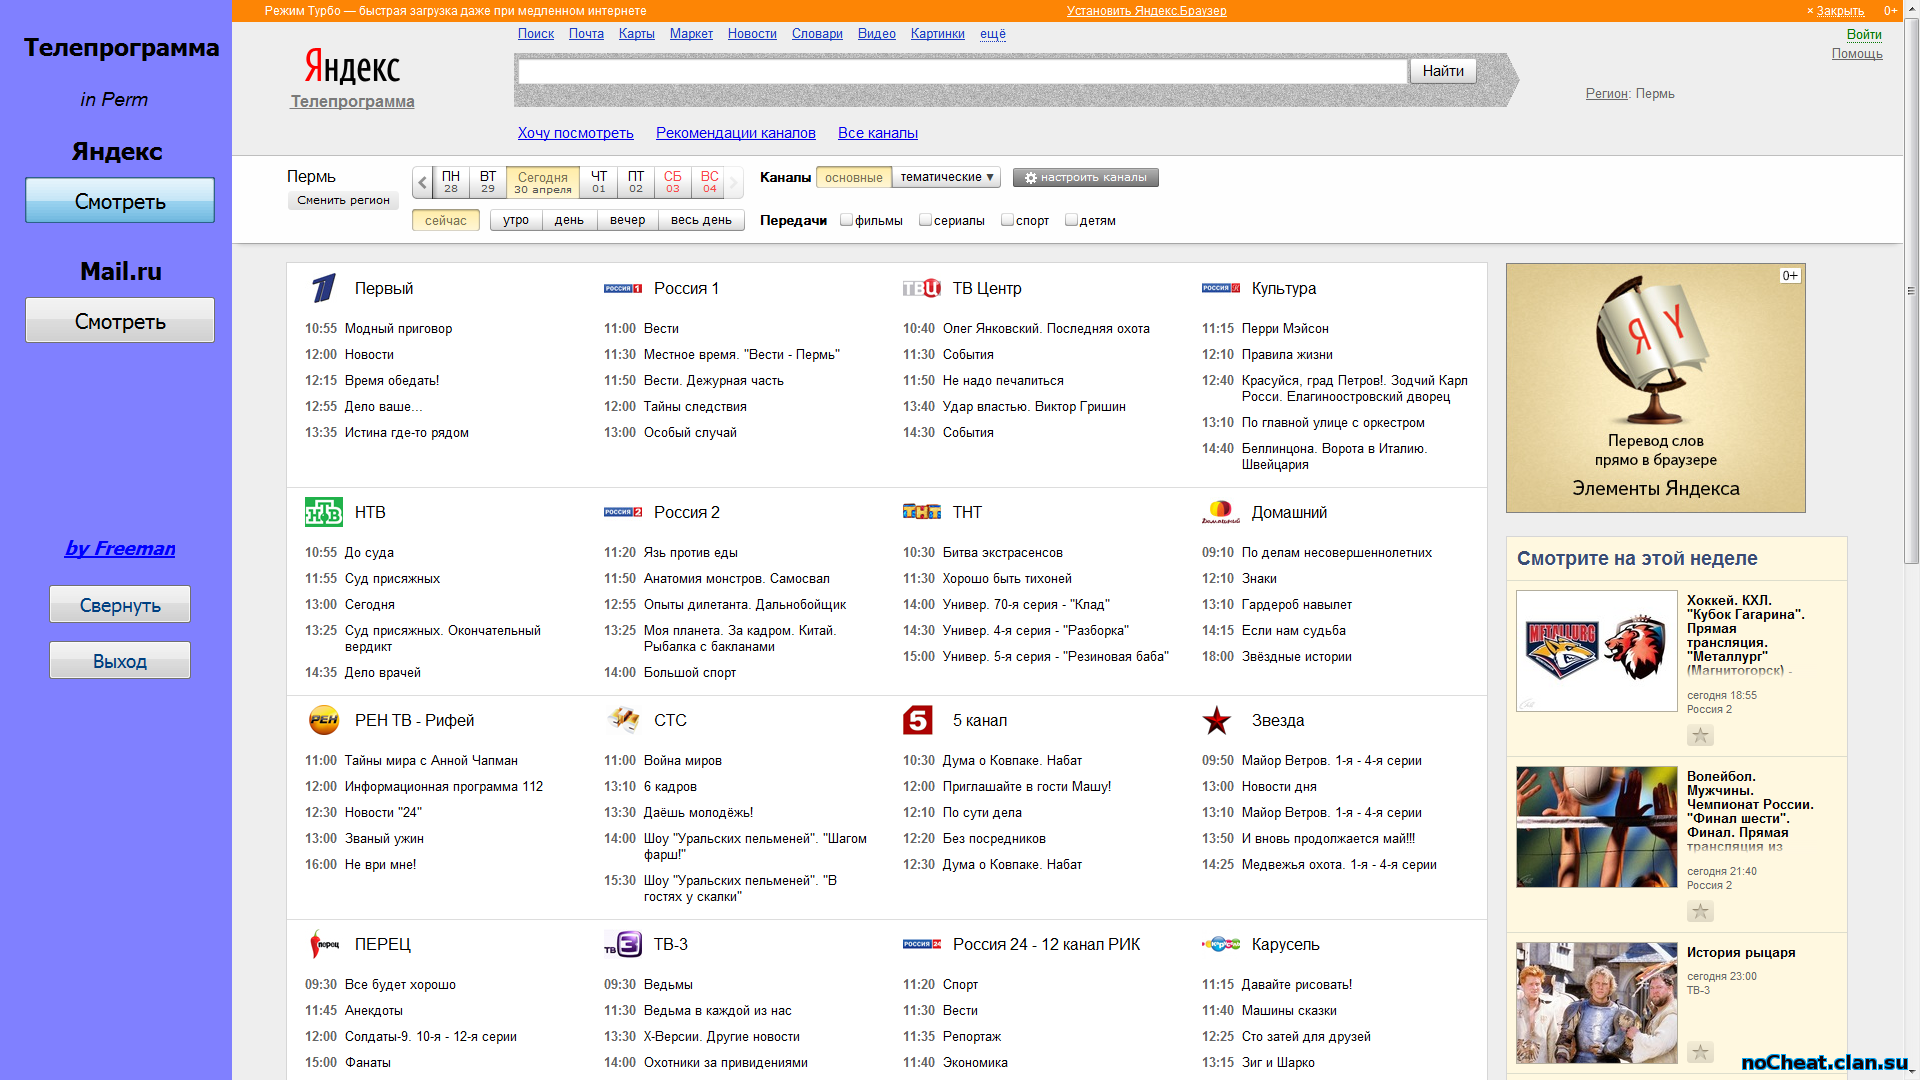1920x1080 pixels.
Task: Click the page vertical scrollbar thumb
Action: (x=1912, y=290)
